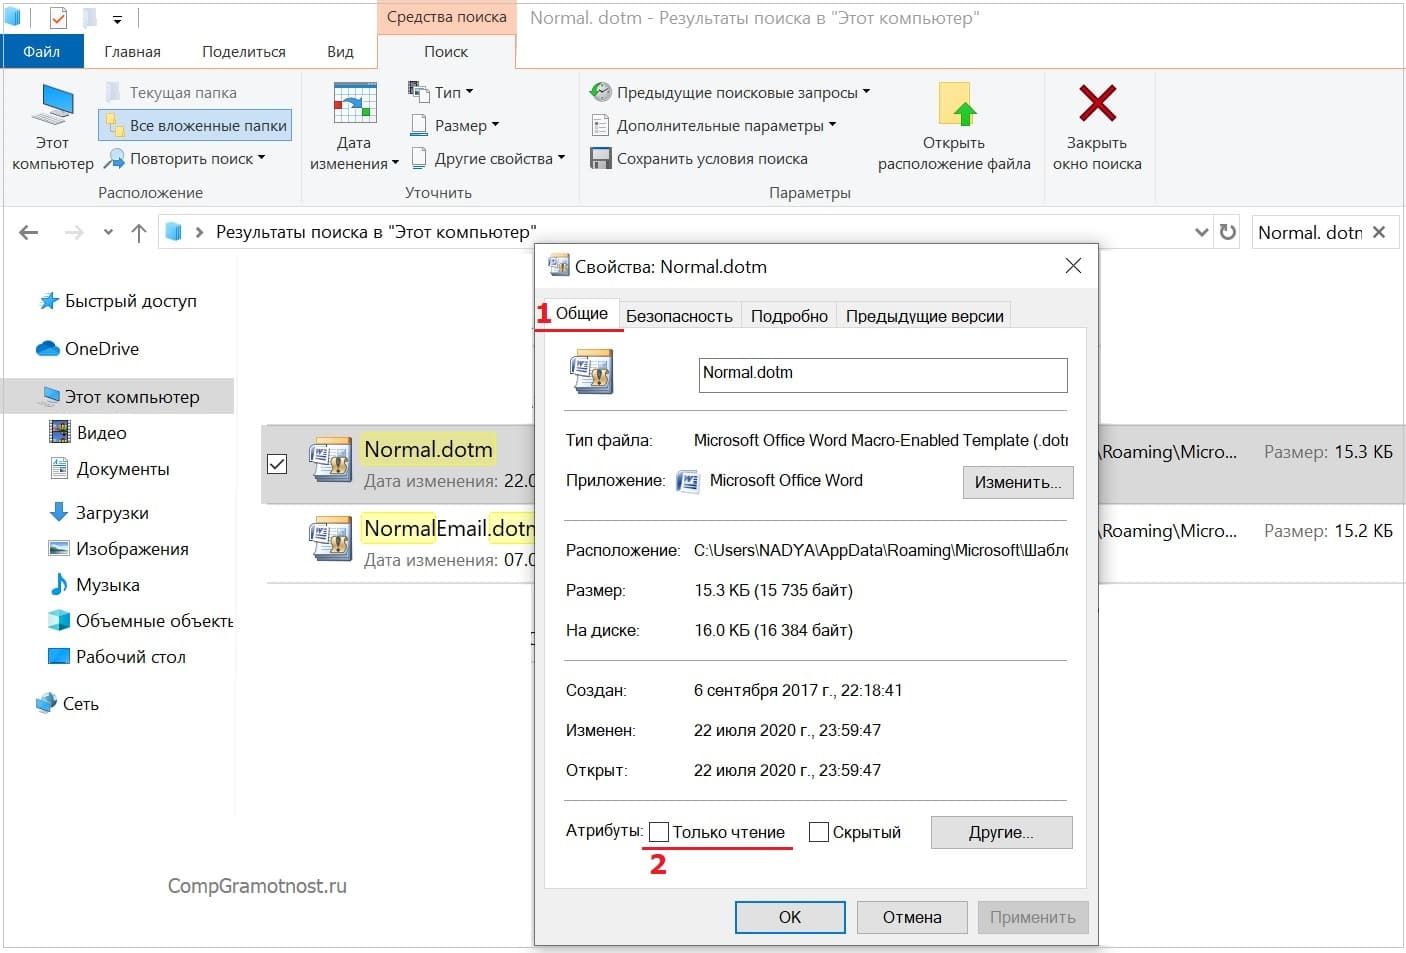Click This PC icon in ribbon
The height and width of the screenshot is (953, 1406).
(x=52, y=106)
